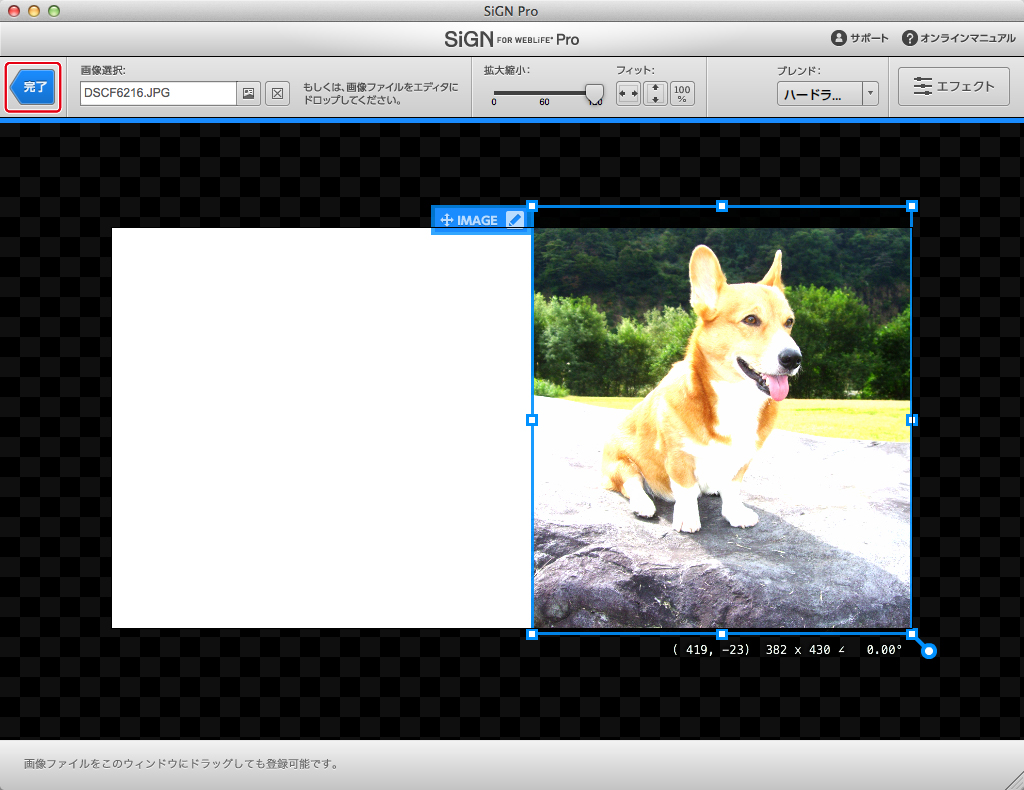1024x790 pixels.
Task: Click the IMAGE layer move handle
Action: [447, 220]
